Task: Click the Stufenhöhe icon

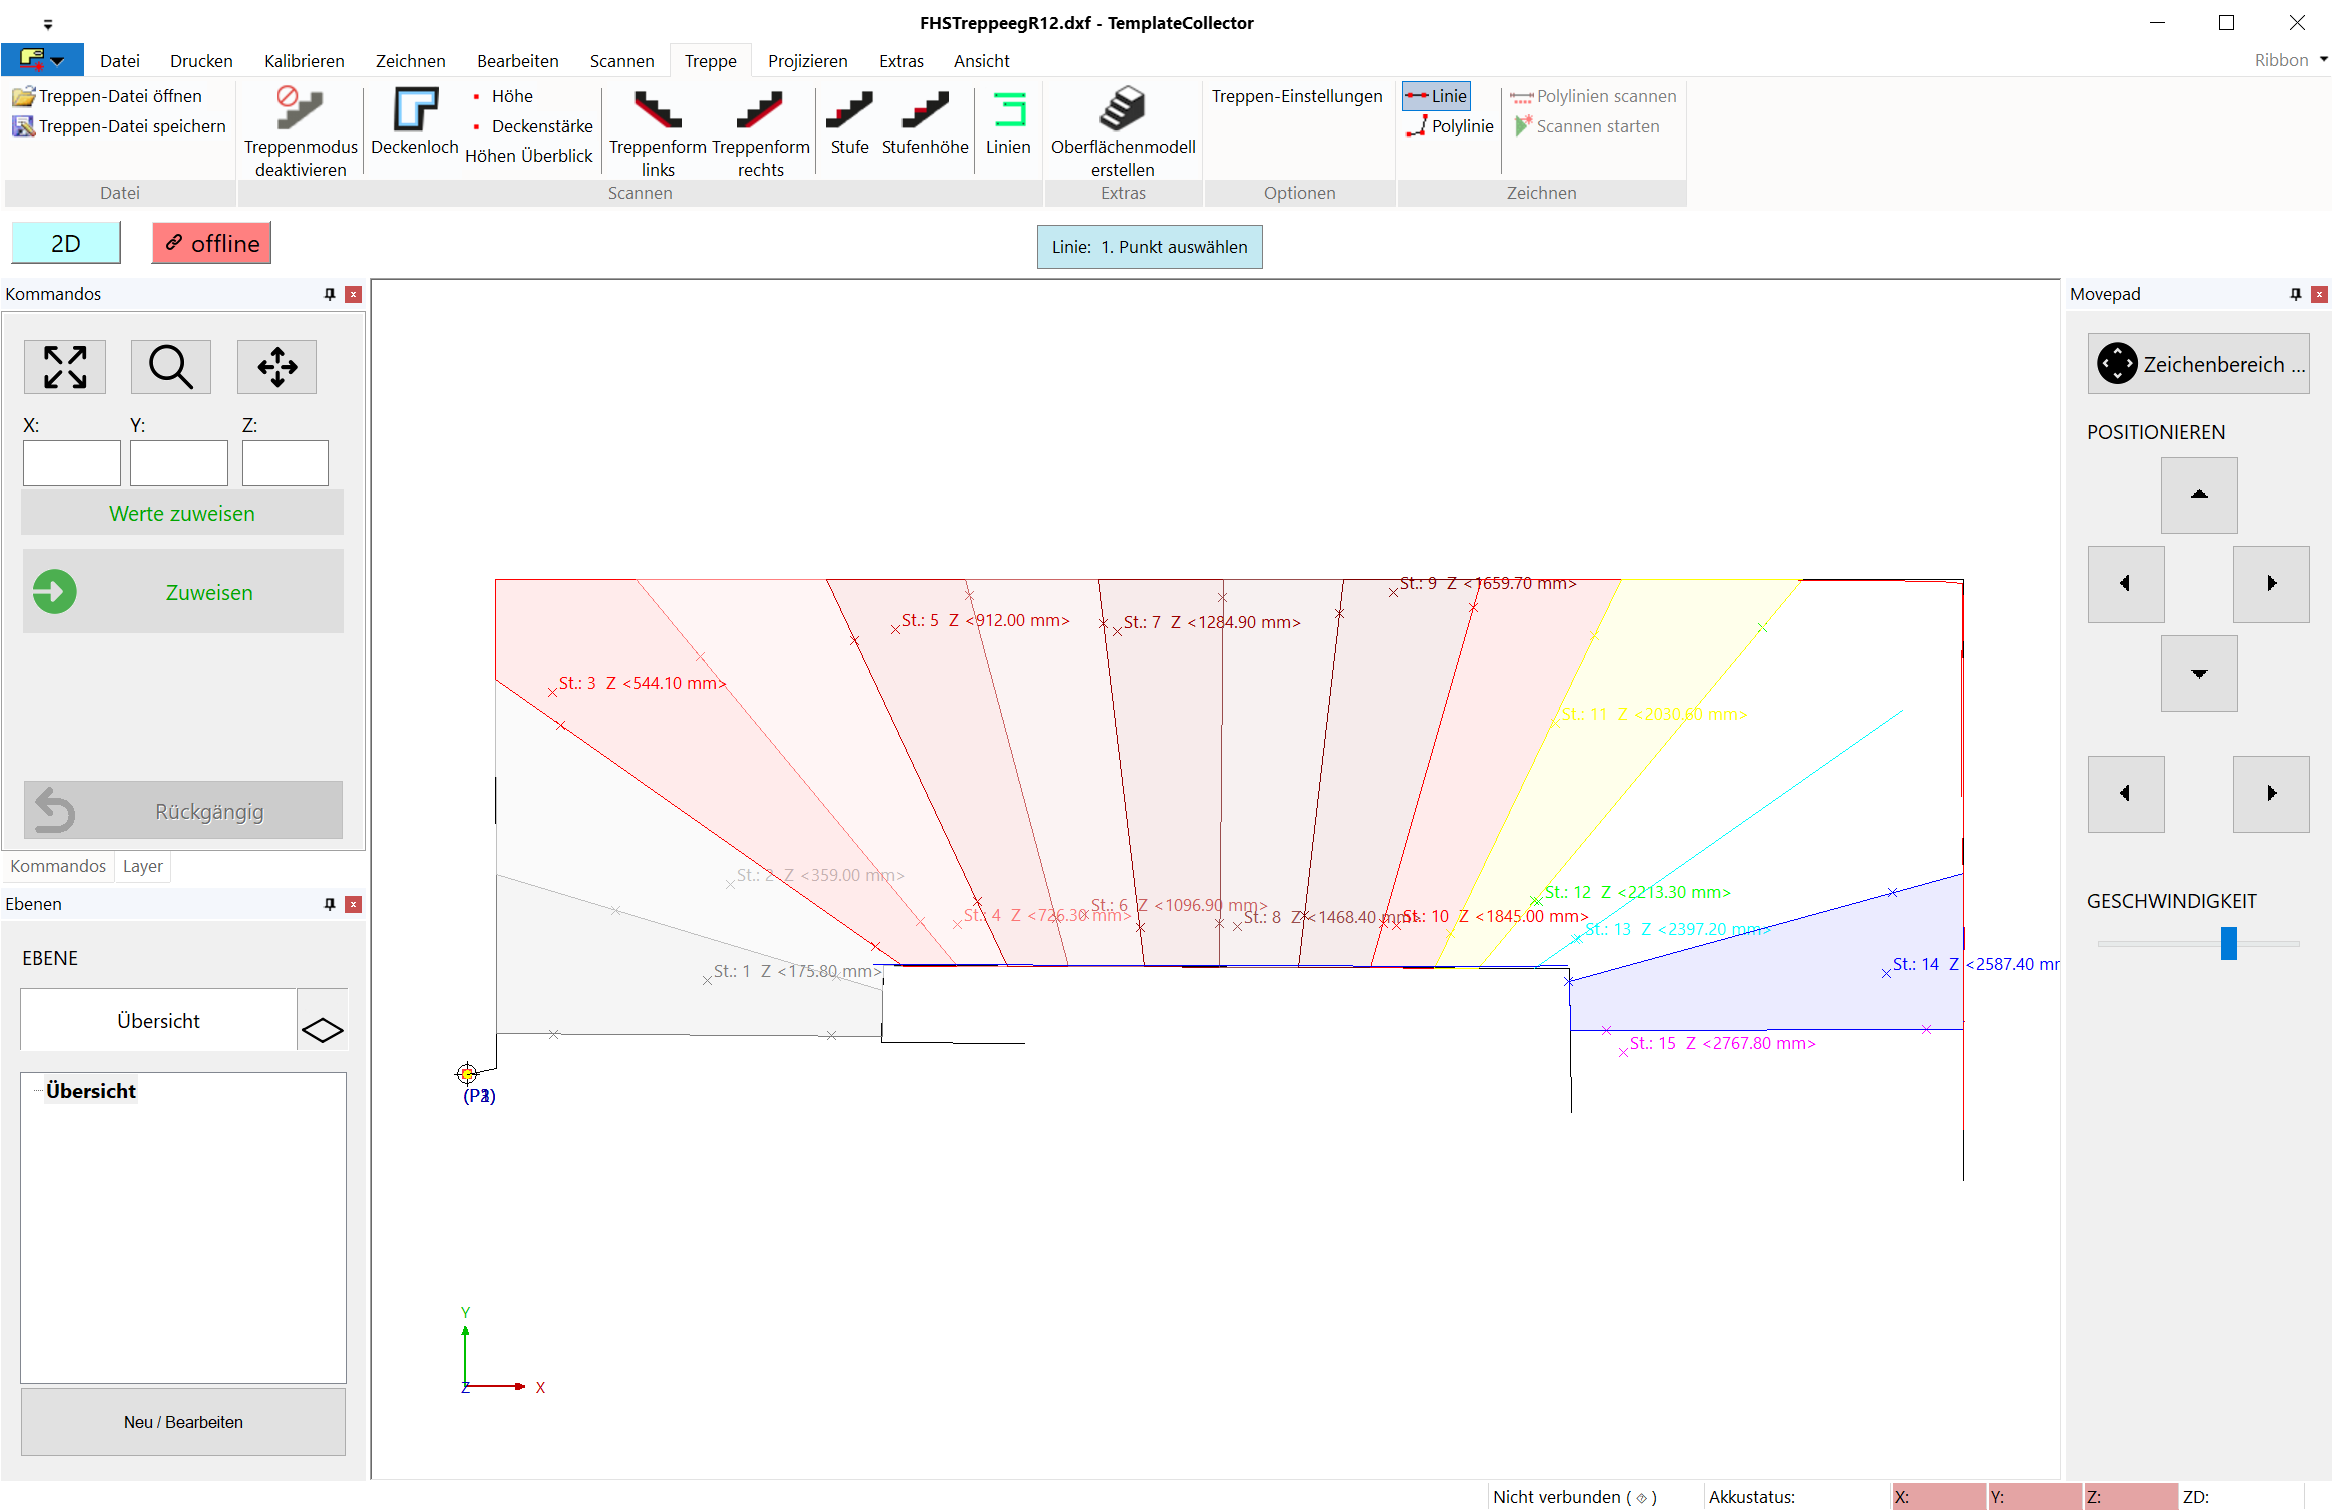Action: (924, 110)
